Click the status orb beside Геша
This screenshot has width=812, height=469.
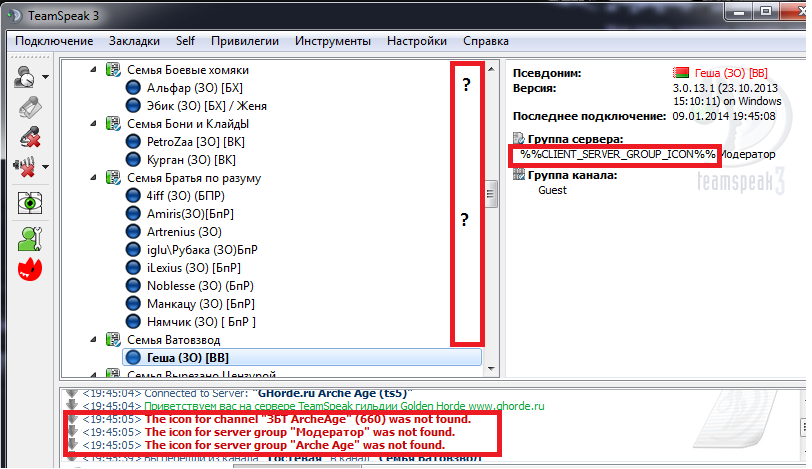point(133,357)
